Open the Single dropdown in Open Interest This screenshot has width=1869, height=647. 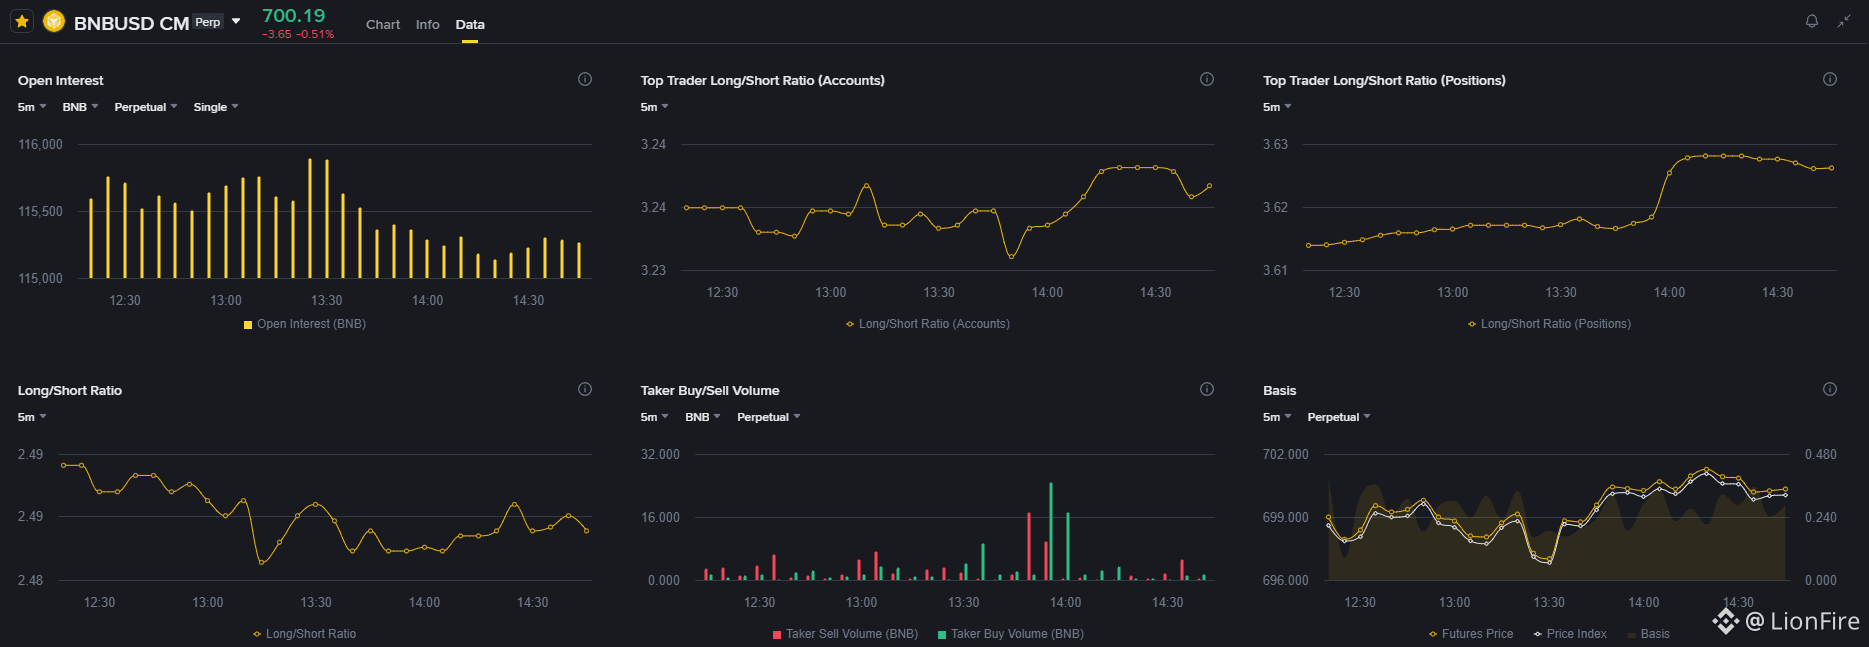(x=216, y=107)
